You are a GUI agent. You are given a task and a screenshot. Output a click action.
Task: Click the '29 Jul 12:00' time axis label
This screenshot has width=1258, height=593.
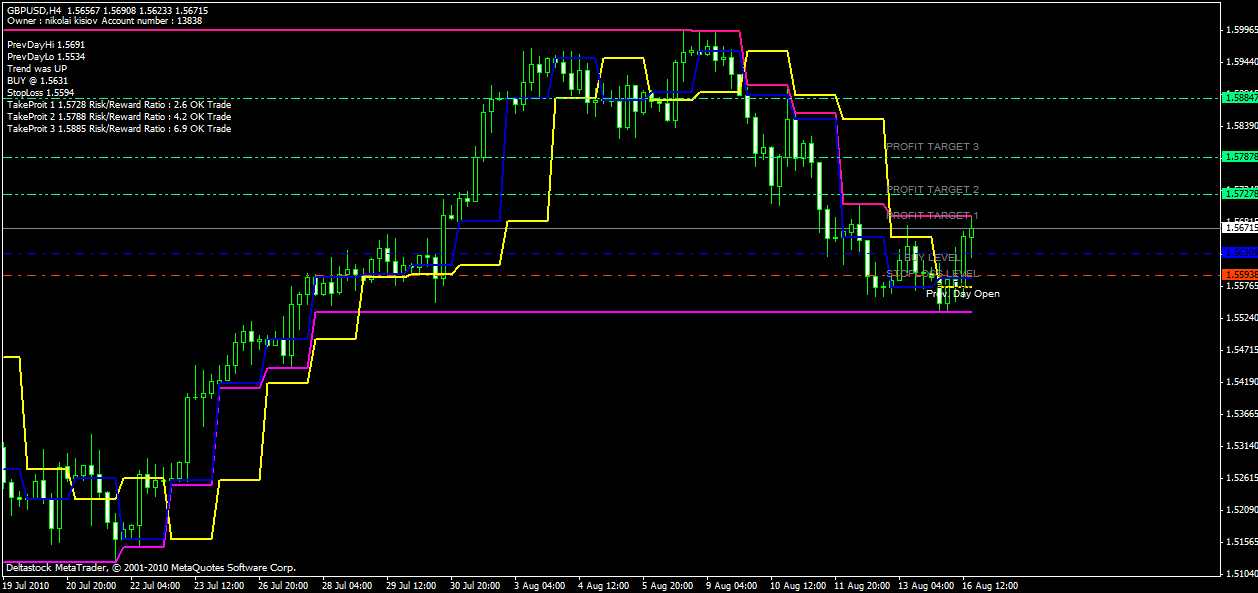[412, 585]
